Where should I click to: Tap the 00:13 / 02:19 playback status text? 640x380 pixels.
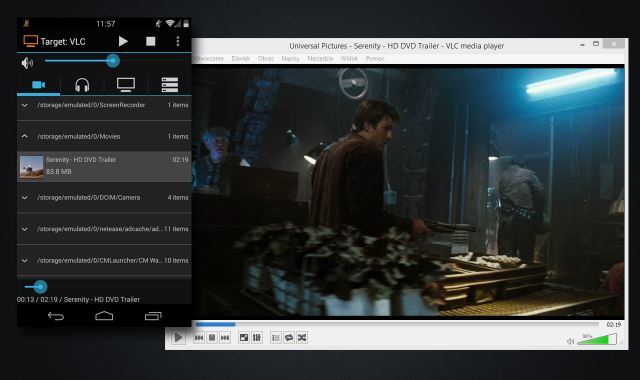[x=78, y=300]
